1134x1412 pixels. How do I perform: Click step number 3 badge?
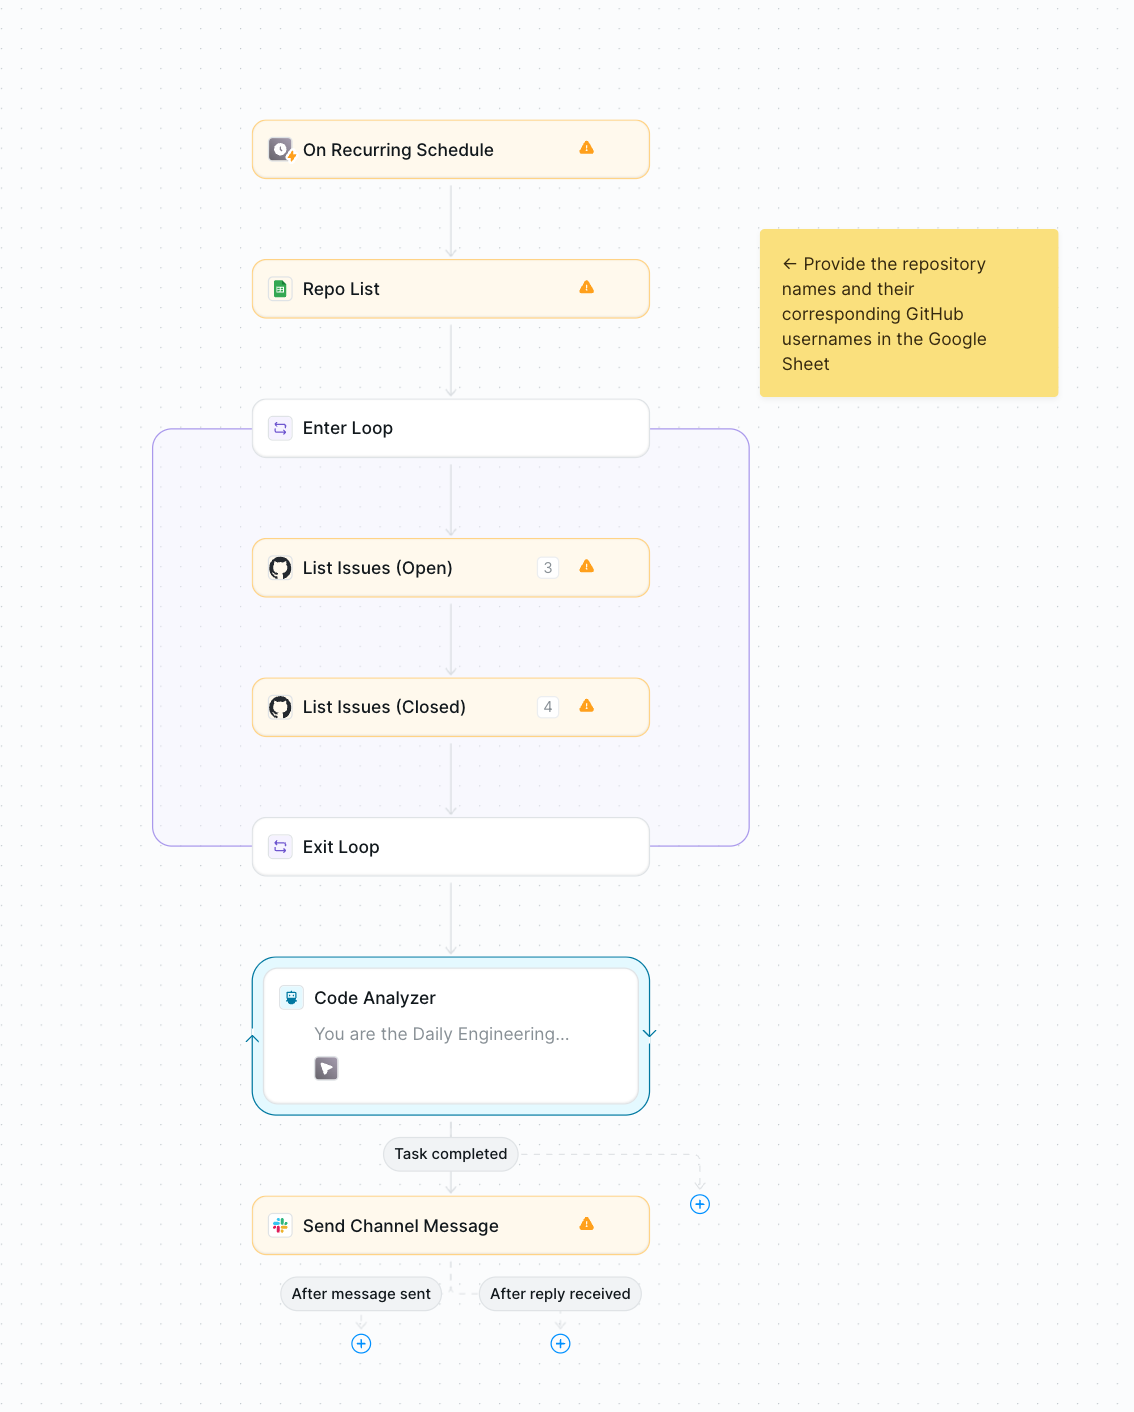point(548,568)
